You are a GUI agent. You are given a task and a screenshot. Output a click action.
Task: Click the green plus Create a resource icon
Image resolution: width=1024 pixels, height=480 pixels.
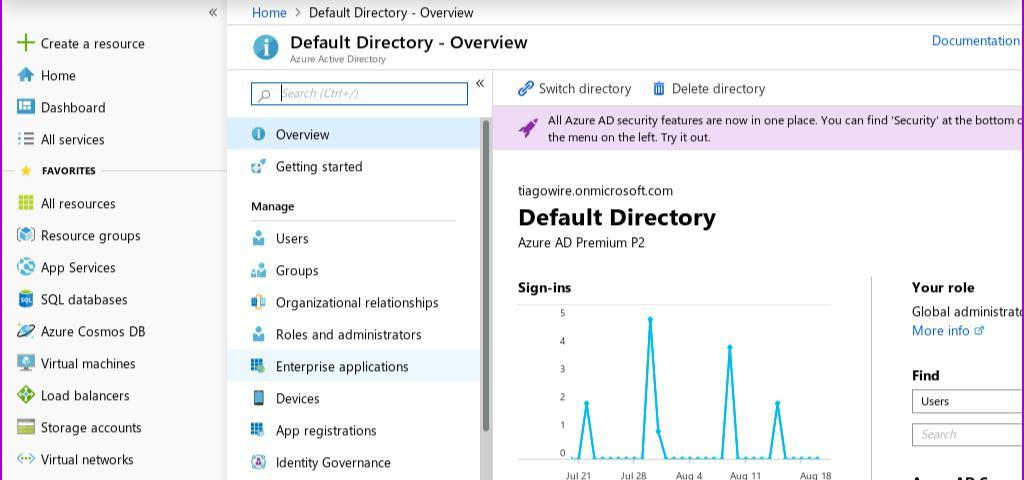pos(25,43)
